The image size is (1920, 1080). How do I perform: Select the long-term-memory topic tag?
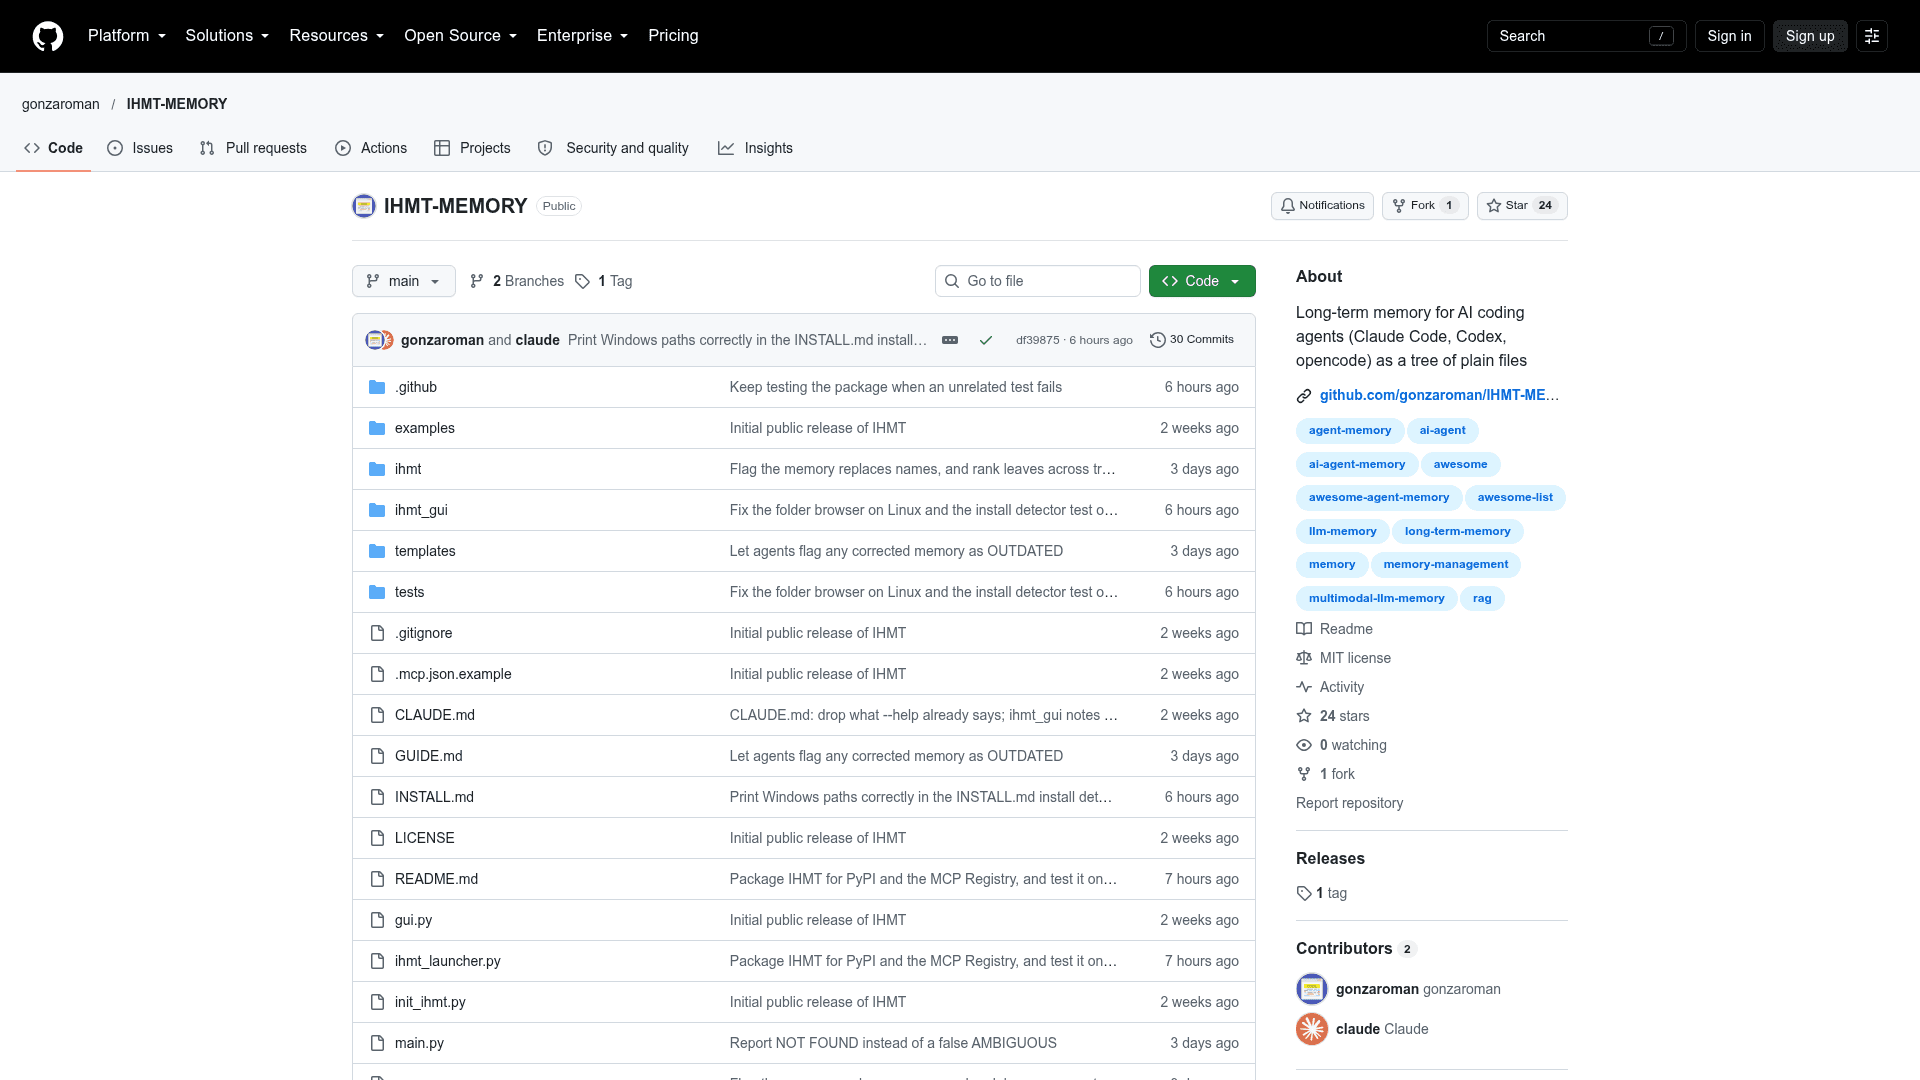(x=1457, y=531)
